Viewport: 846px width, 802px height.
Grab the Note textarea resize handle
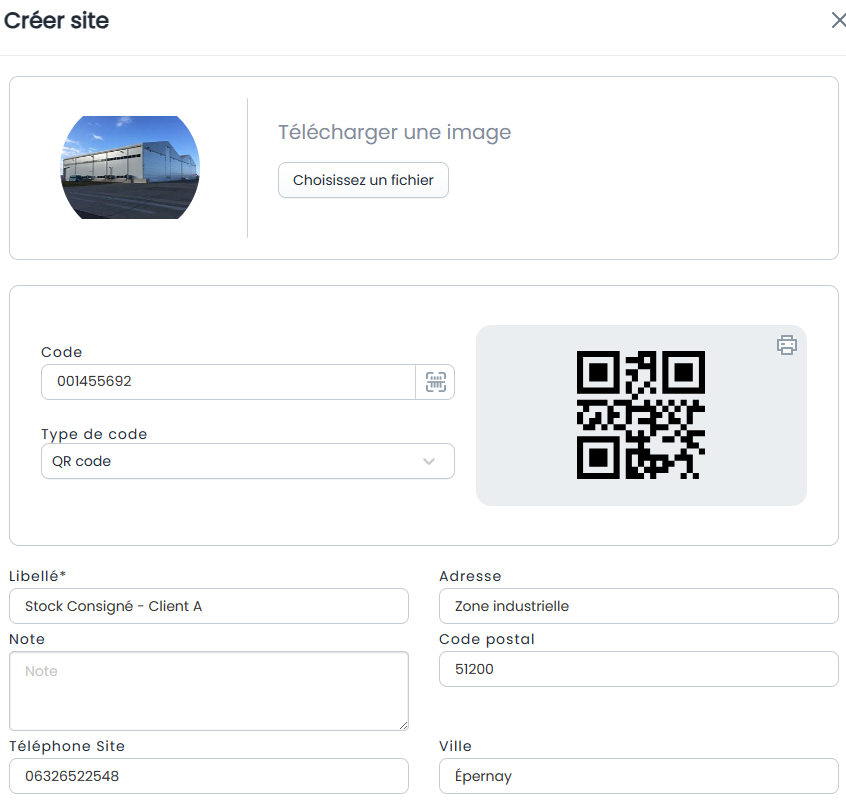click(404, 726)
